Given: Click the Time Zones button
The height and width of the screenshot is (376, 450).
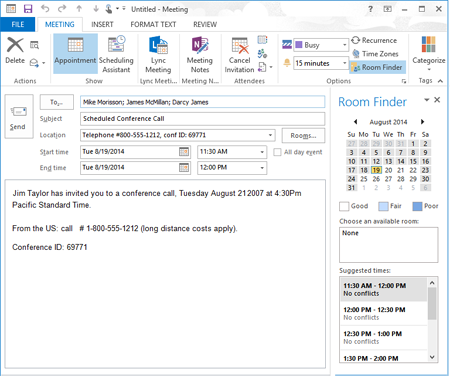Looking at the screenshot, I should [x=375, y=54].
